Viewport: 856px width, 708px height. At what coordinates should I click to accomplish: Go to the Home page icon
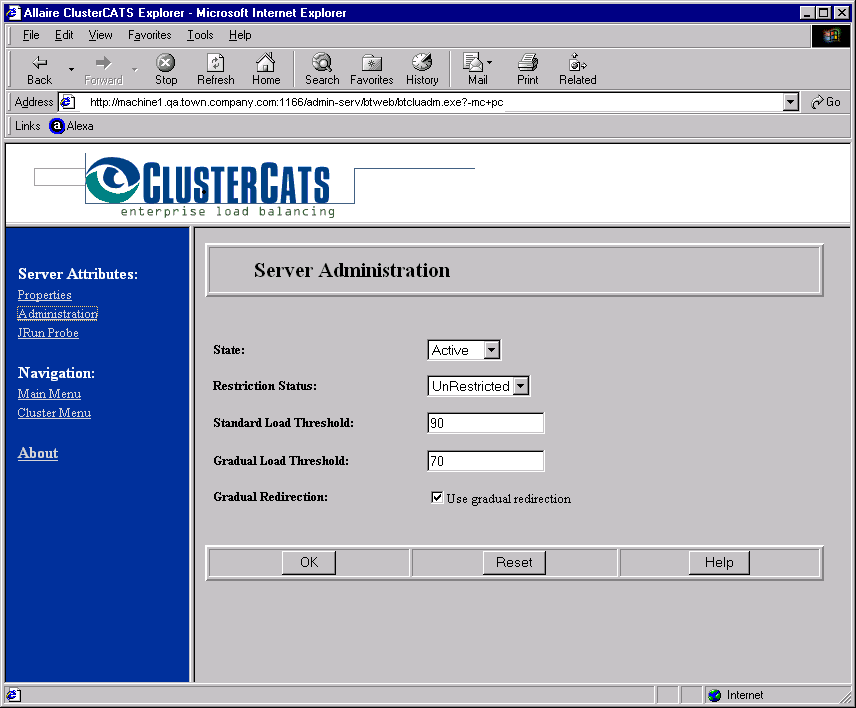[x=266, y=62]
